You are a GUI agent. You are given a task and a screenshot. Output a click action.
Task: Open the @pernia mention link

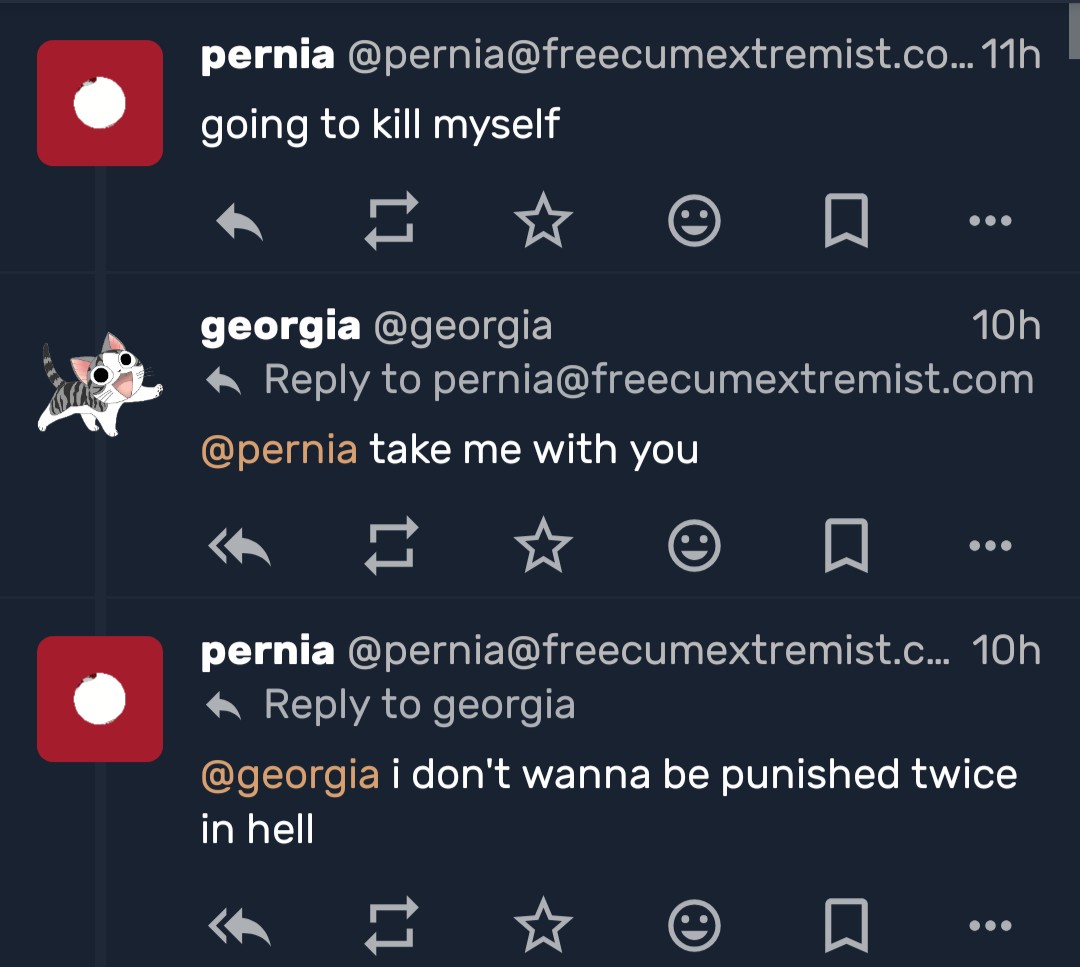279,450
